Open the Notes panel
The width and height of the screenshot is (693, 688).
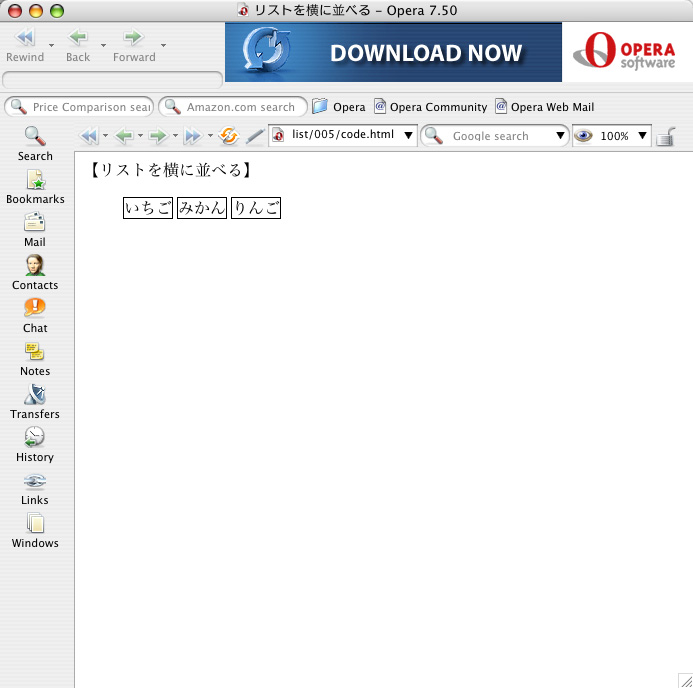pyautogui.click(x=35, y=359)
